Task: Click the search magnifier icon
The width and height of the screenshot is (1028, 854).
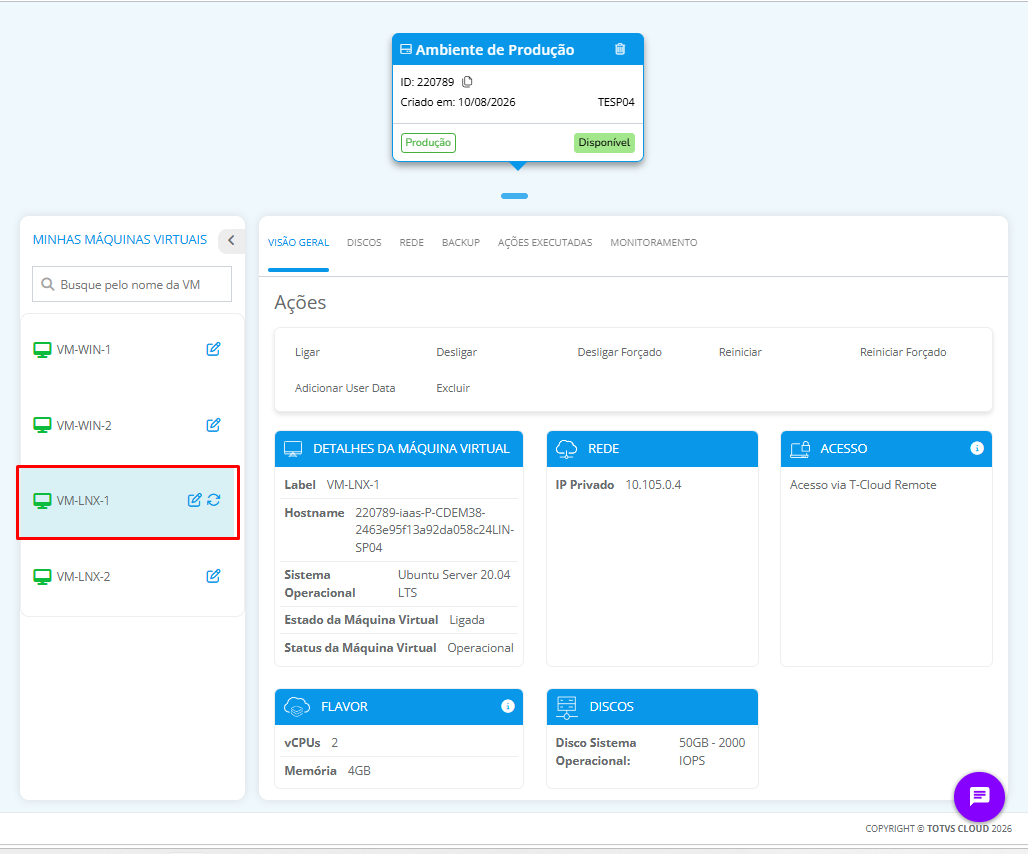Action: point(47,284)
